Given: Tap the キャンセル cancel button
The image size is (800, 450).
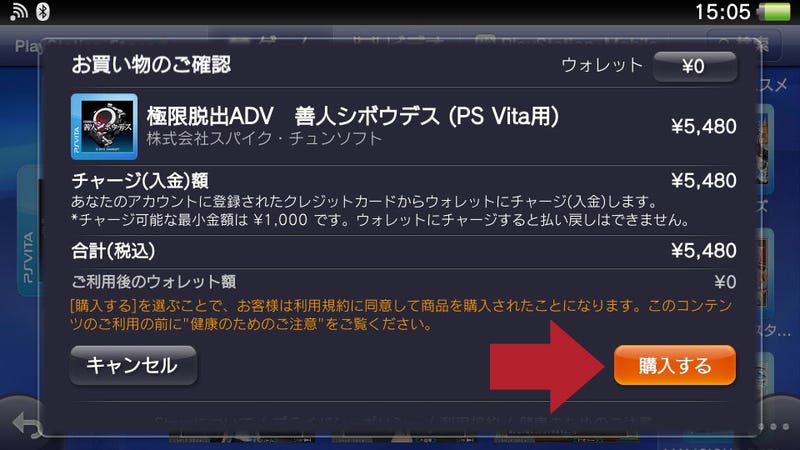Looking at the screenshot, I should click(x=133, y=365).
